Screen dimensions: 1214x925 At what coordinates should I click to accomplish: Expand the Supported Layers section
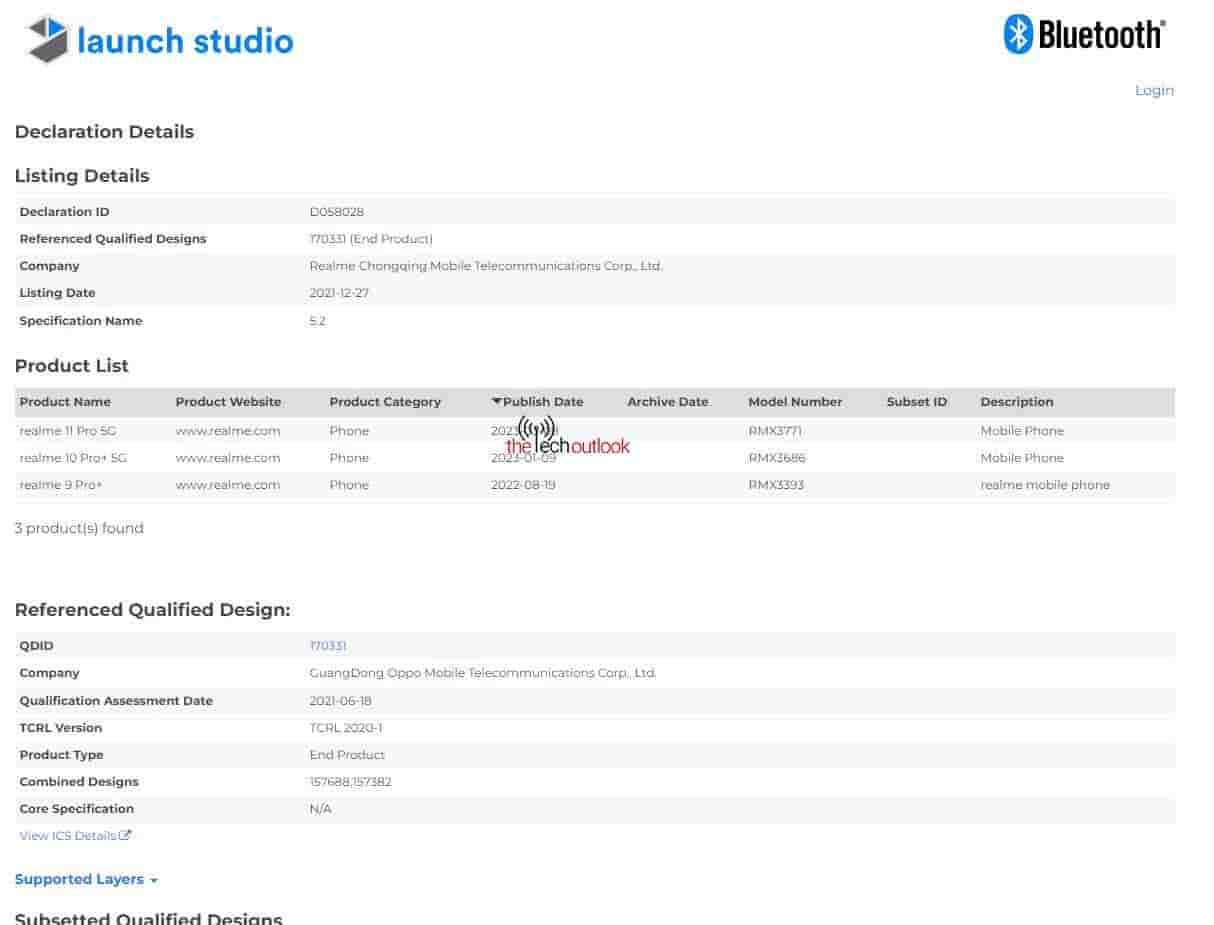[86, 879]
